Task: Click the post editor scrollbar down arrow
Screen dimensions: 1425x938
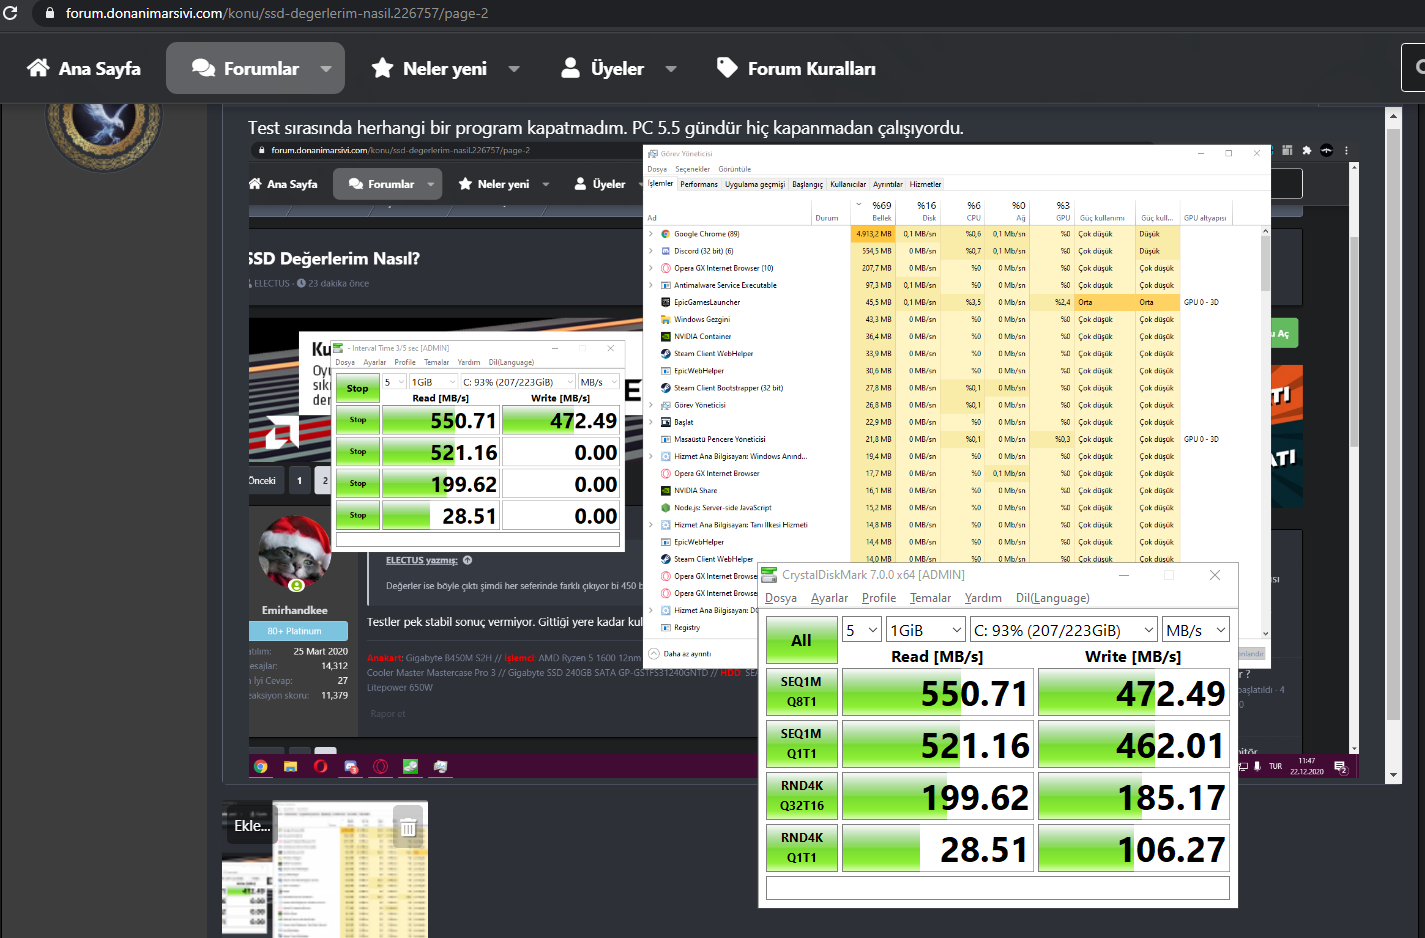Action: (1394, 775)
